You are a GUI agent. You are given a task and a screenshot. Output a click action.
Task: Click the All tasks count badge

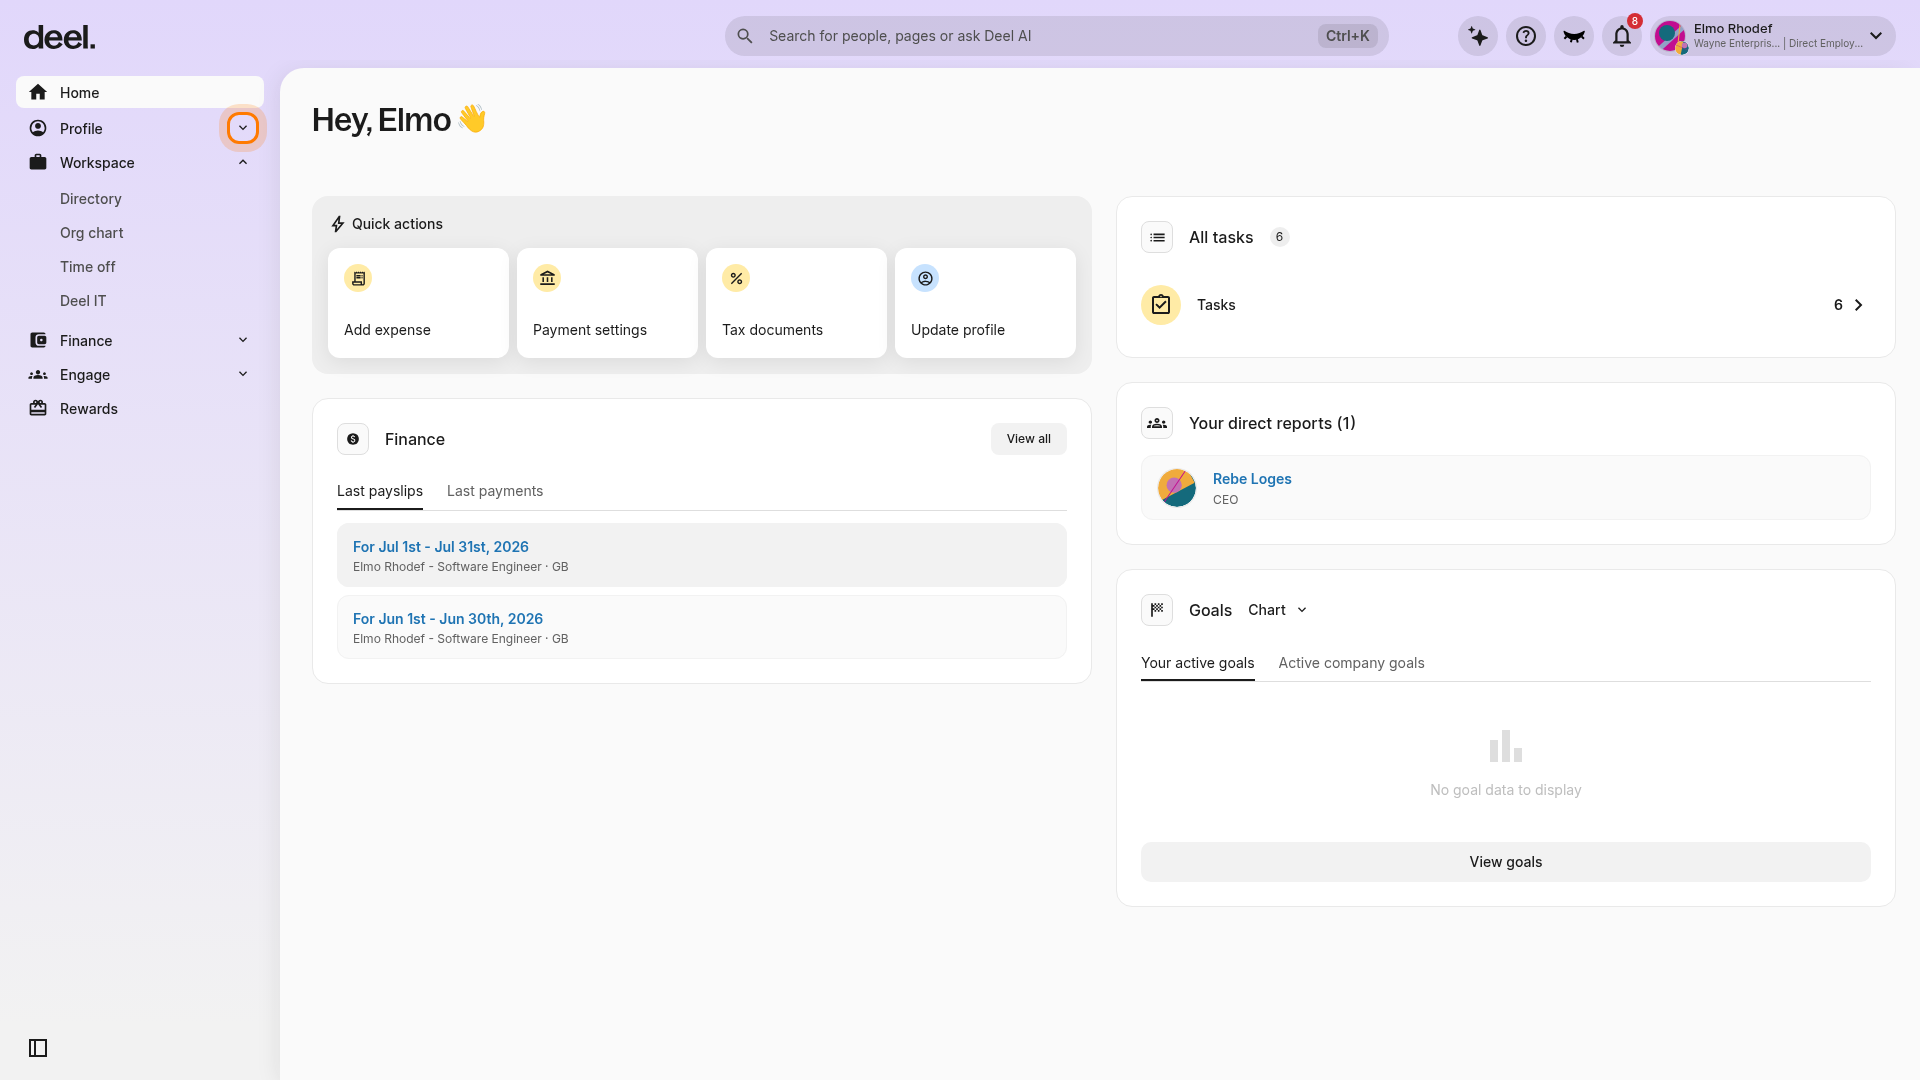[x=1279, y=237]
